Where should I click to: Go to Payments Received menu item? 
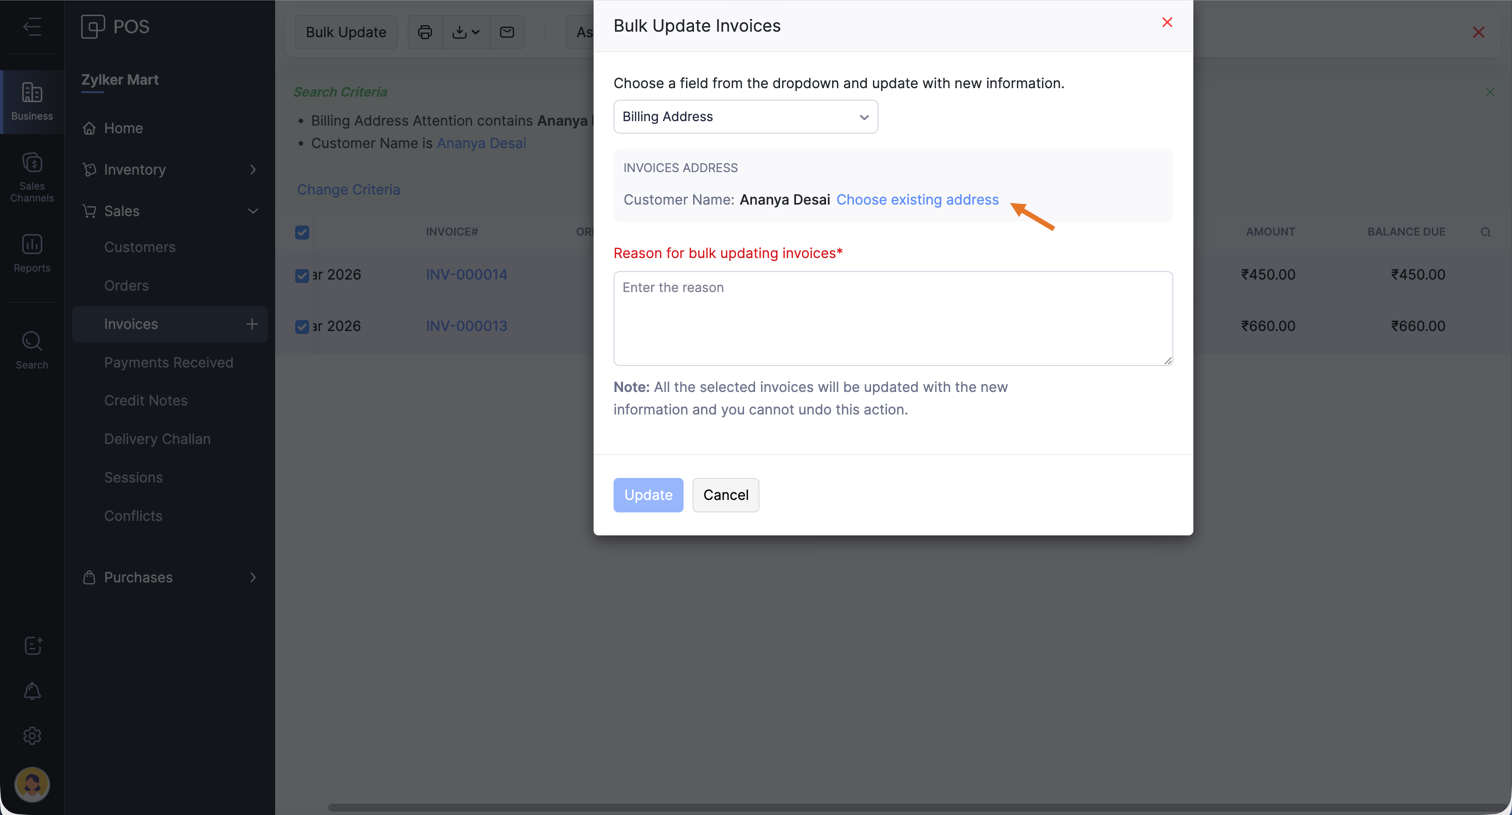coord(168,362)
